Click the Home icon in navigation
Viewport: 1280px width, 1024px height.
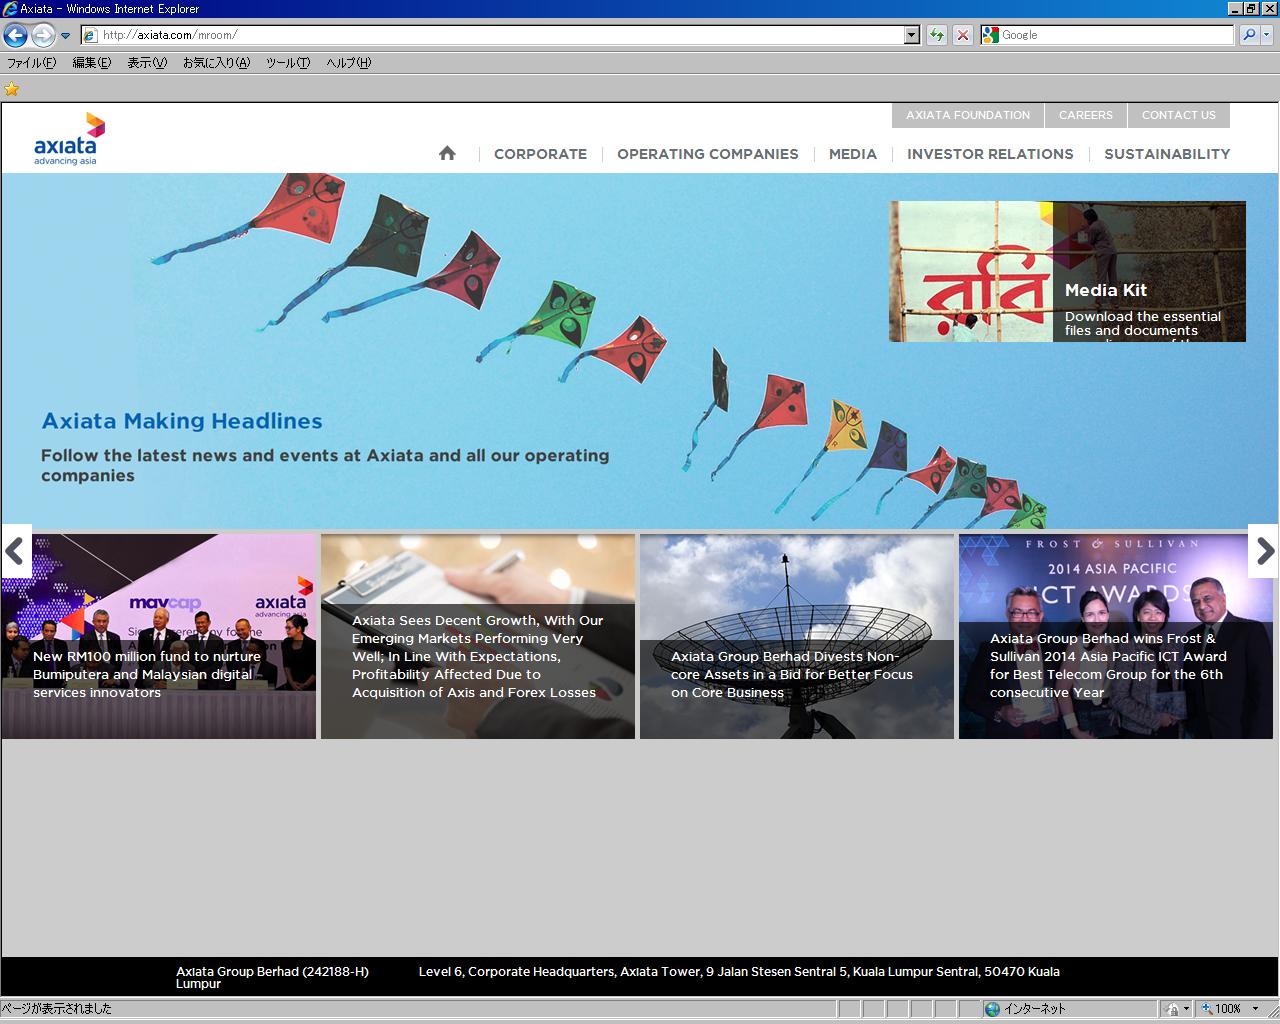(x=447, y=153)
